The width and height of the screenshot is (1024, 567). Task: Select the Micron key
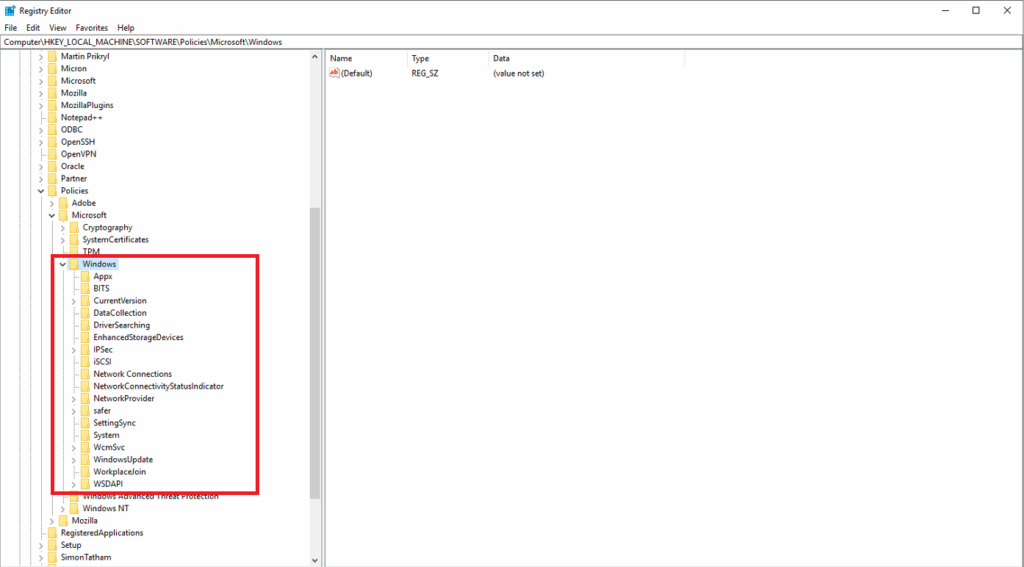[x=74, y=69]
